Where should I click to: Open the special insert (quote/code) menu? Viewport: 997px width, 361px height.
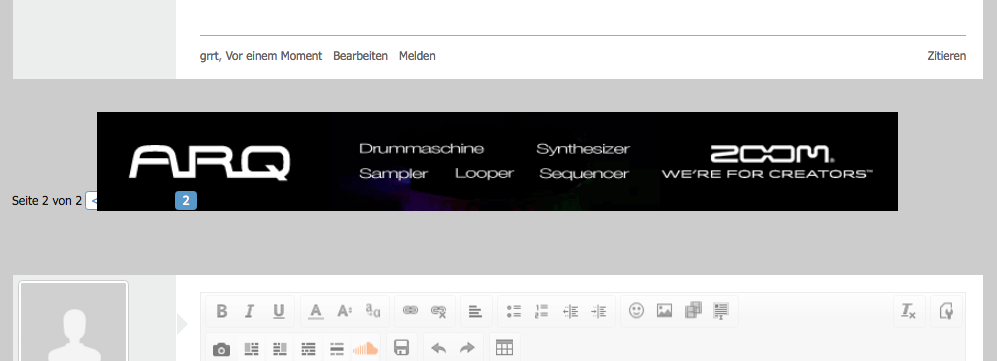click(721, 311)
